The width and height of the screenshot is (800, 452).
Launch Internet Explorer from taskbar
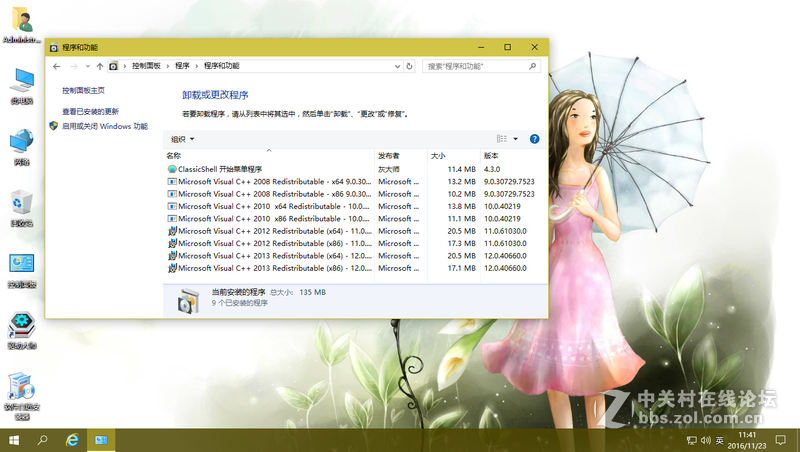[x=72, y=440]
